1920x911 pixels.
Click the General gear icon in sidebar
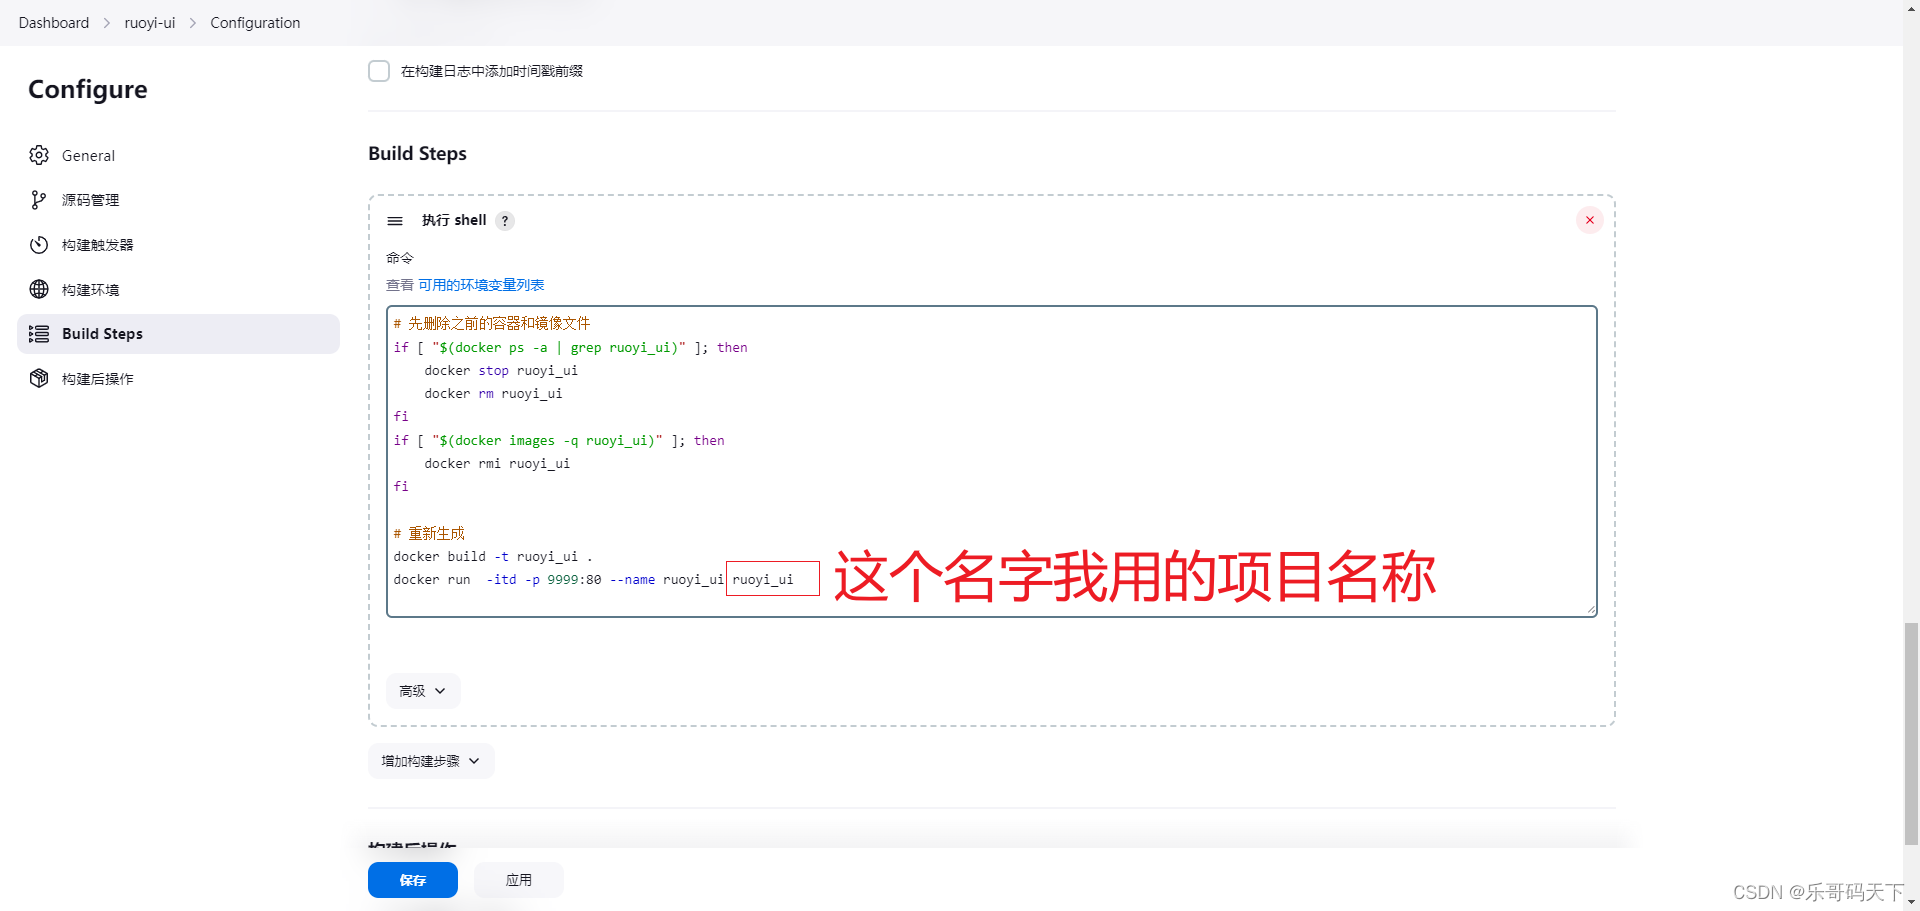[x=39, y=155]
